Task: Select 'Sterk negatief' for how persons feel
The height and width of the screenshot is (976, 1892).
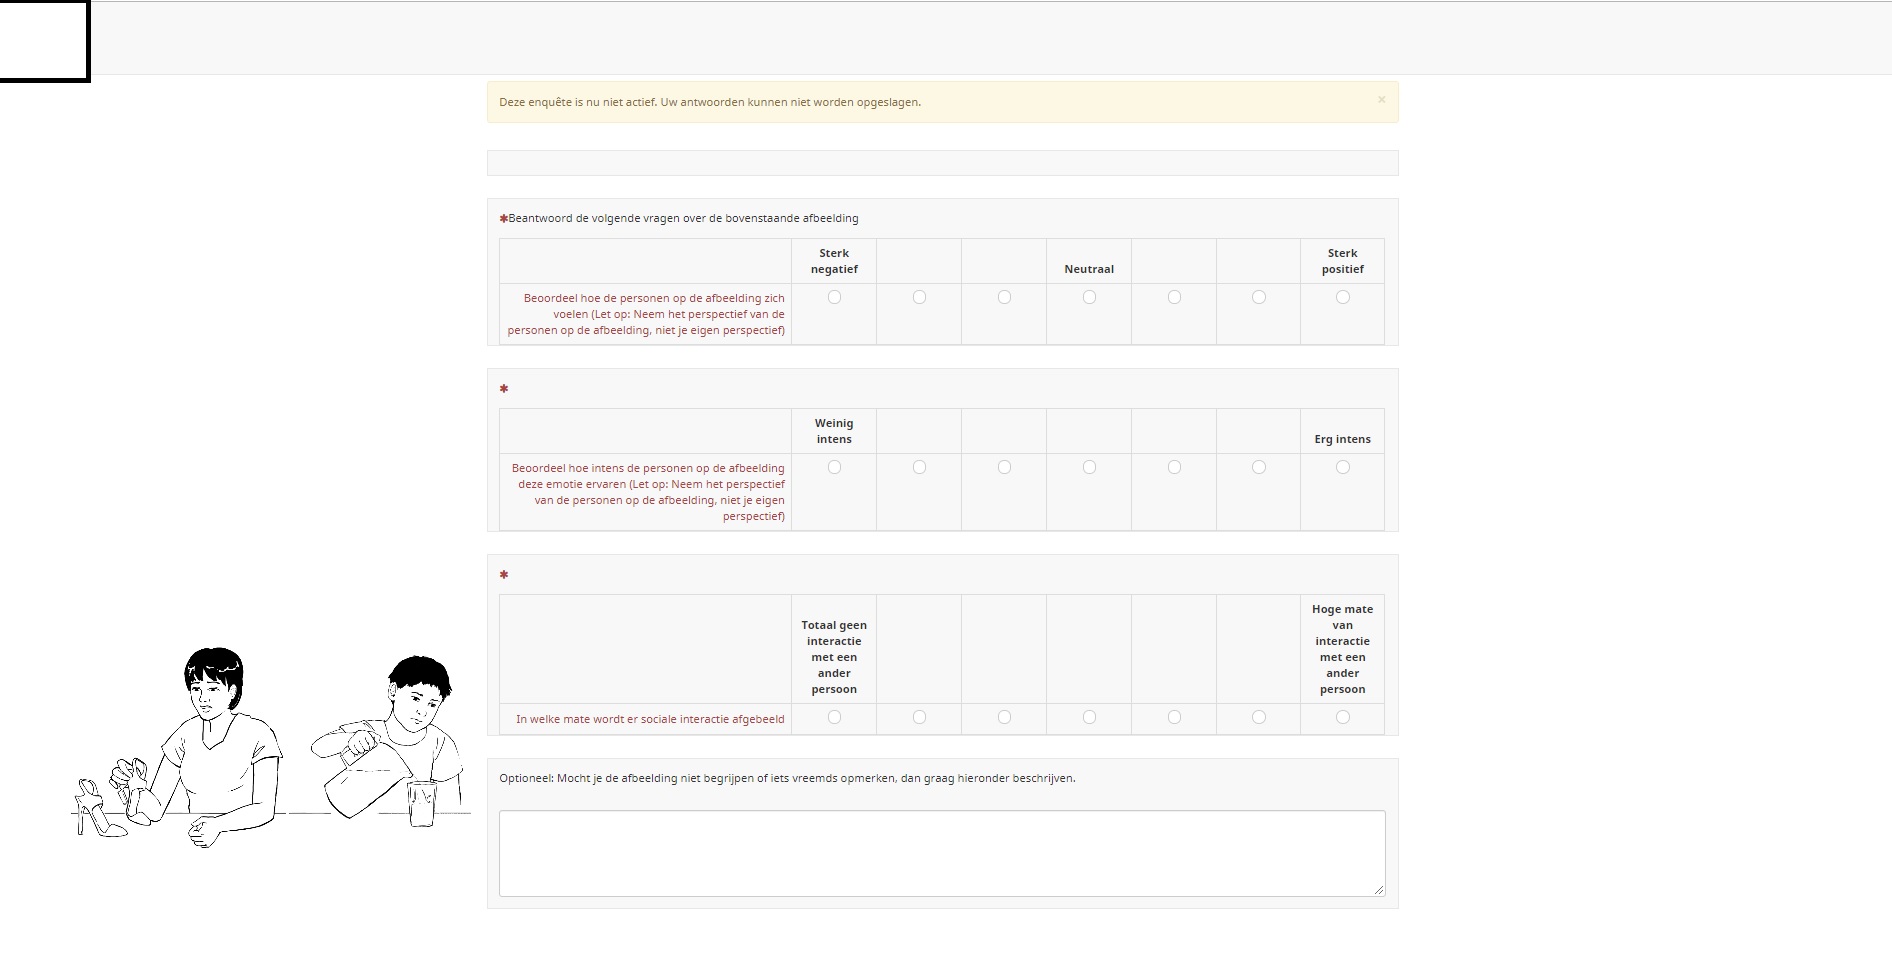Action: 834,297
